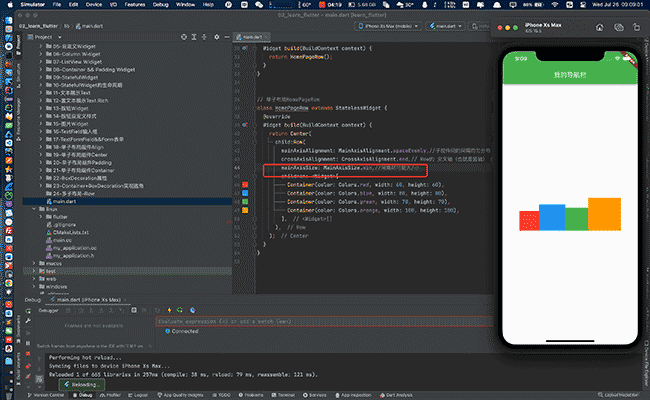Expand the windows folder
650x400 pixels.
34,286
